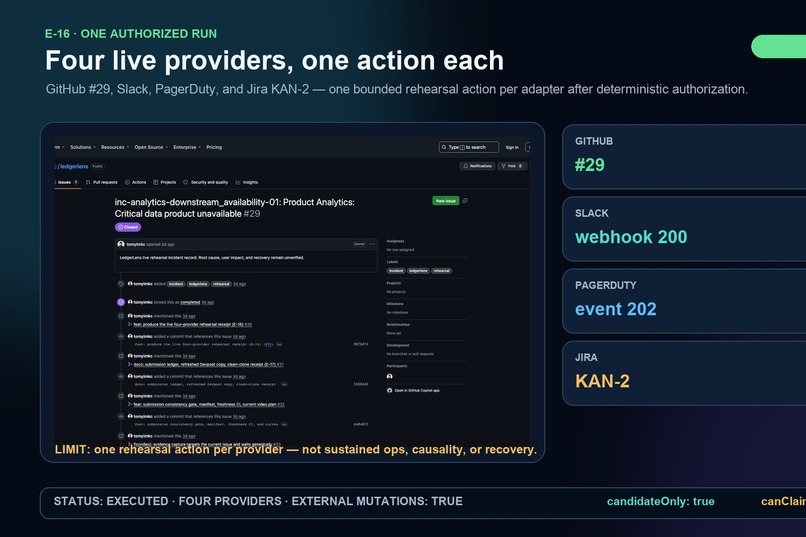806x537 pixels.
Task: Open the Solutions menu in GitHub header
Action: 83,147
